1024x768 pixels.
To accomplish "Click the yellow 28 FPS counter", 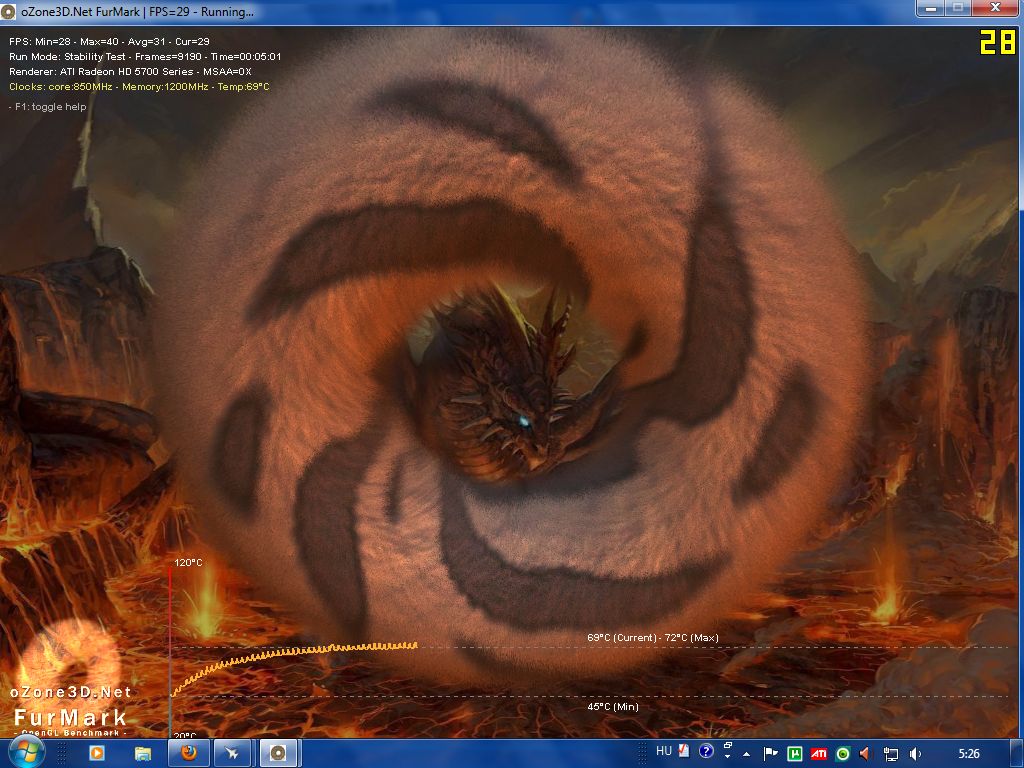I will 998,43.
